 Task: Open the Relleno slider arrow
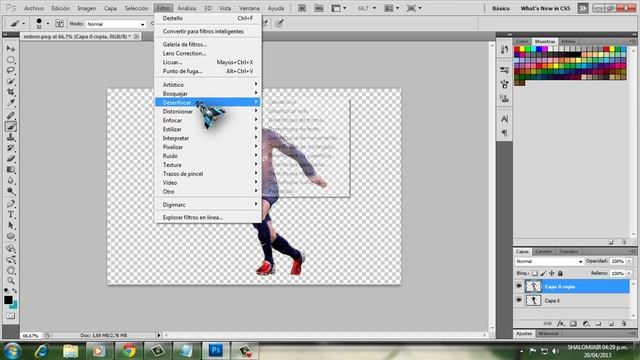tap(629, 273)
